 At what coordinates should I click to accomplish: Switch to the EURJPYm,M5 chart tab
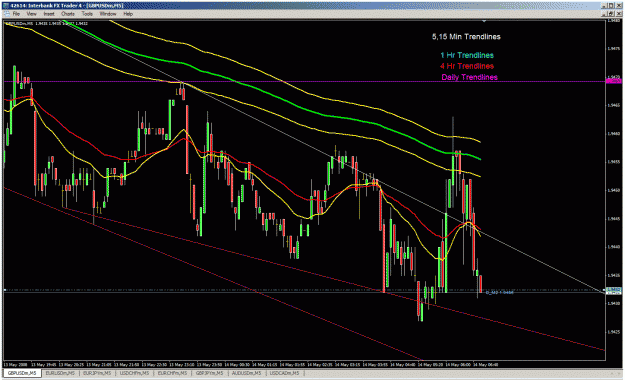point(97,373)
